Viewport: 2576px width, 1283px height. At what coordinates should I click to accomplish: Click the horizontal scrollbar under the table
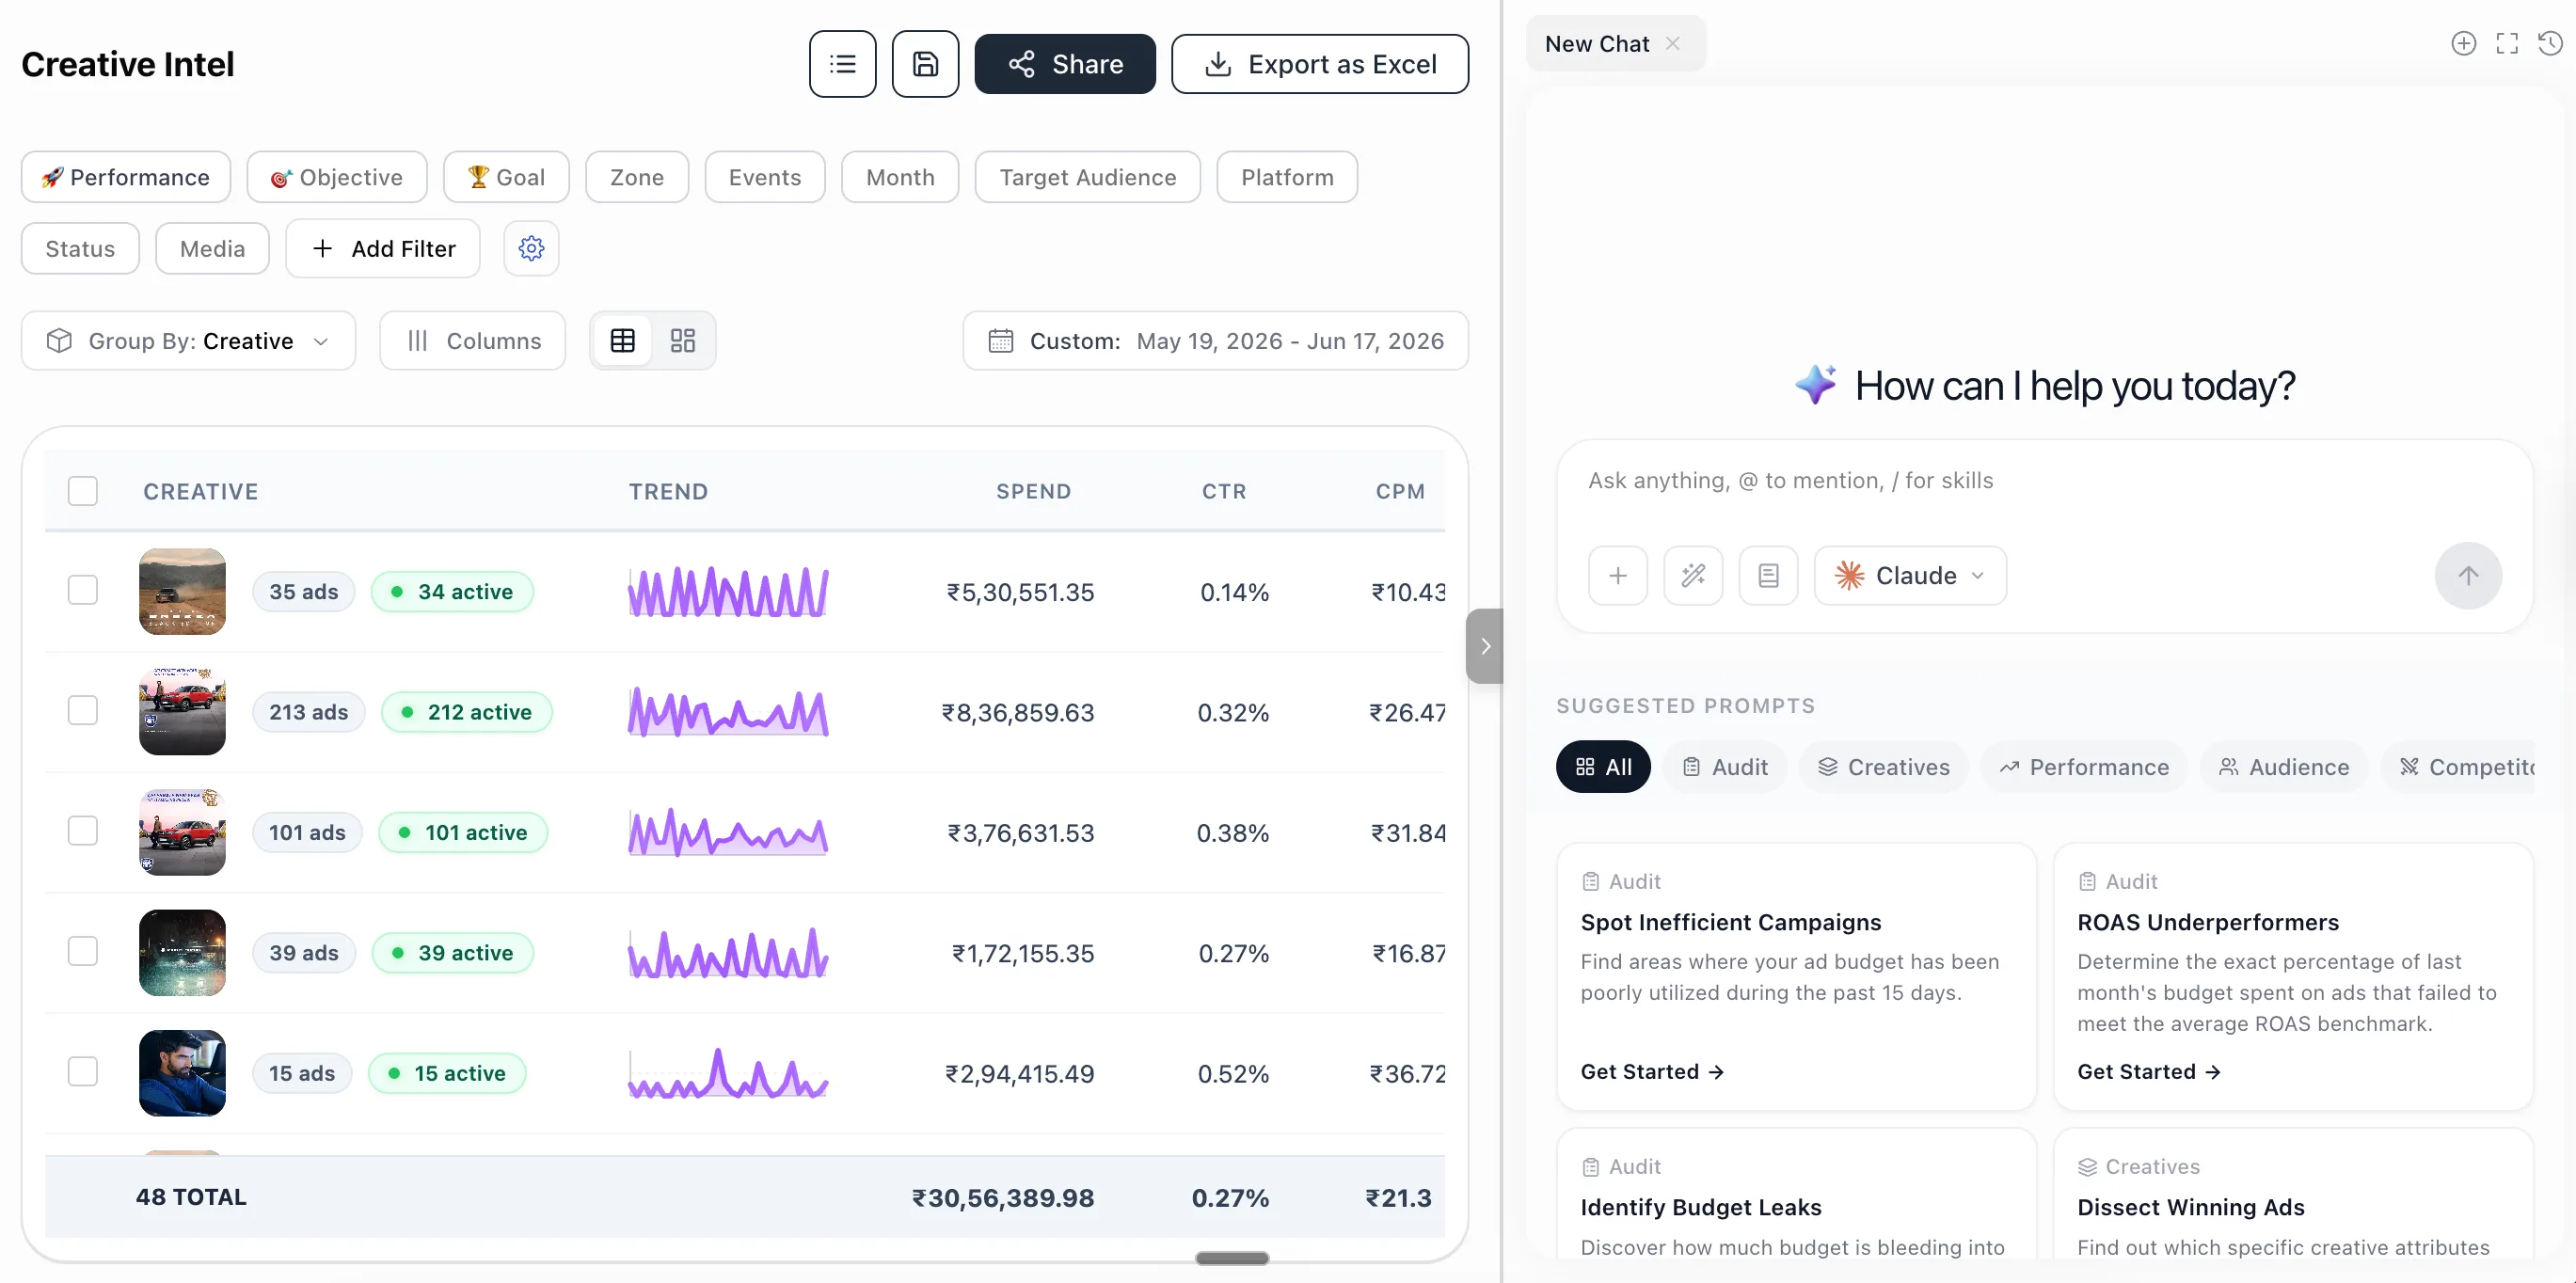tap(1232, 1258)
